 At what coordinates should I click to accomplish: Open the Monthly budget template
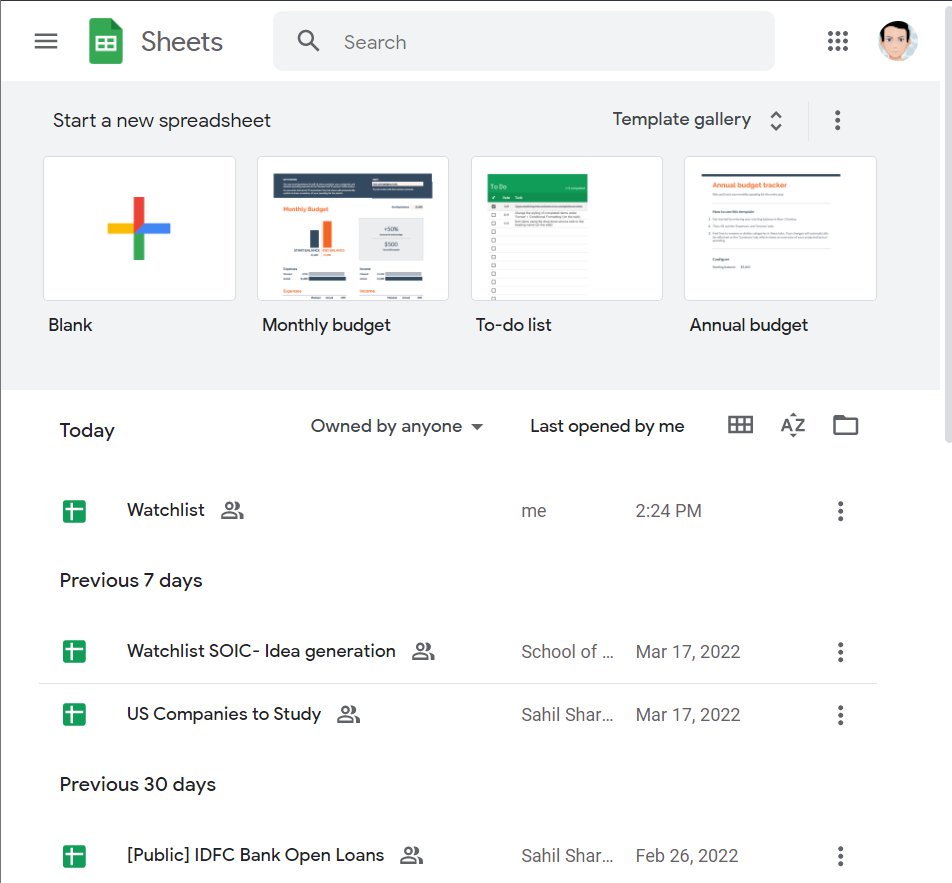click(x=353, y=228)
